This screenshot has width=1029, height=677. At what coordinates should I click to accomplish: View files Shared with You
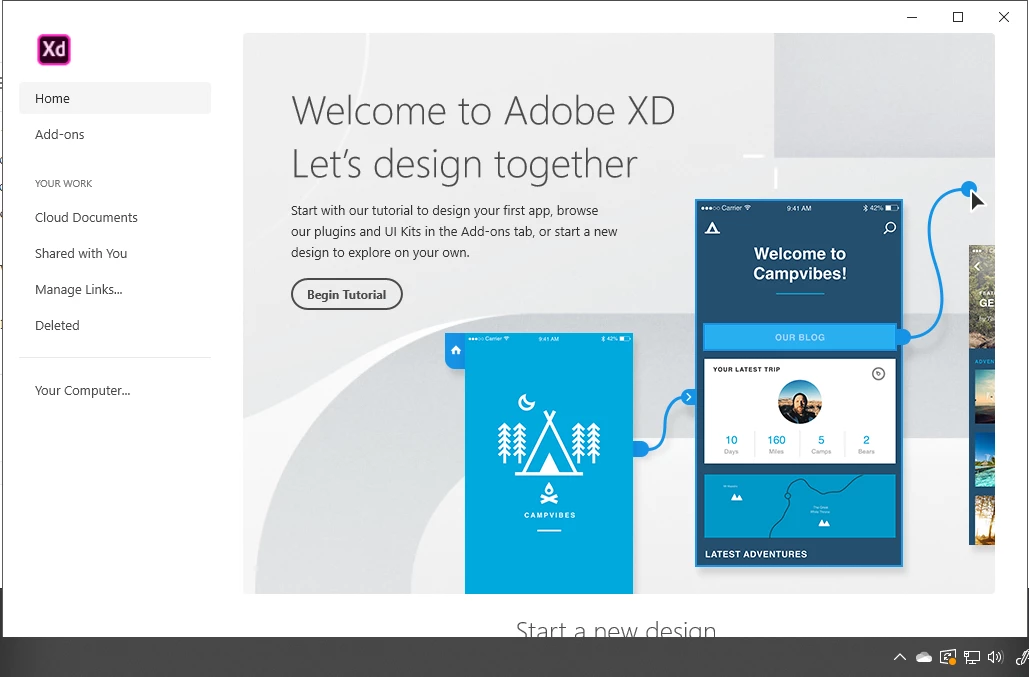[81, 254]
